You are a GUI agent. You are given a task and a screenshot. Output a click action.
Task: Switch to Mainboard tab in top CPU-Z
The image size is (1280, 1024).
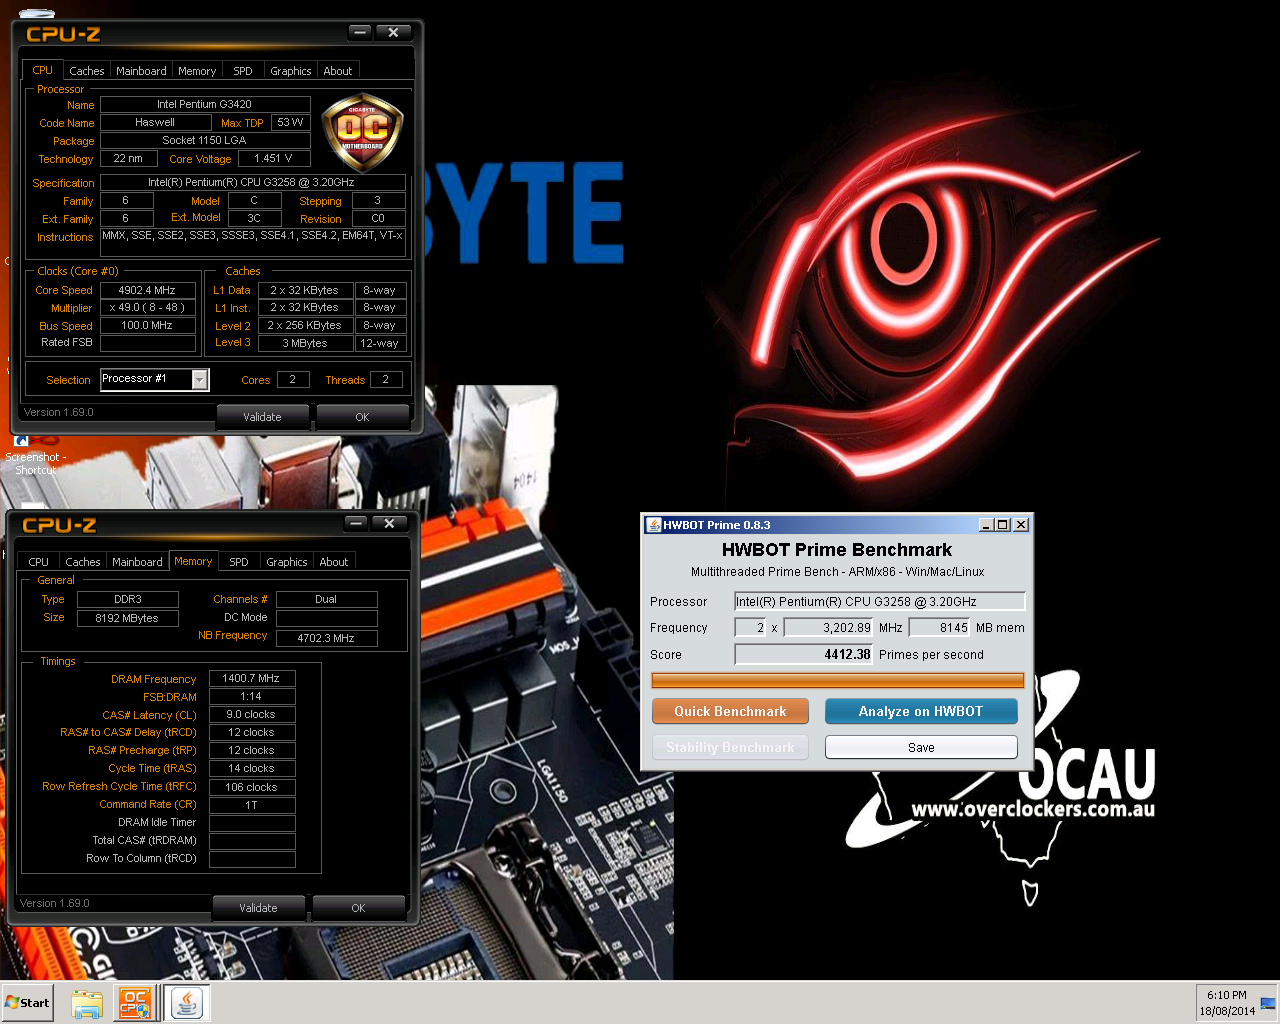[141, 71]
